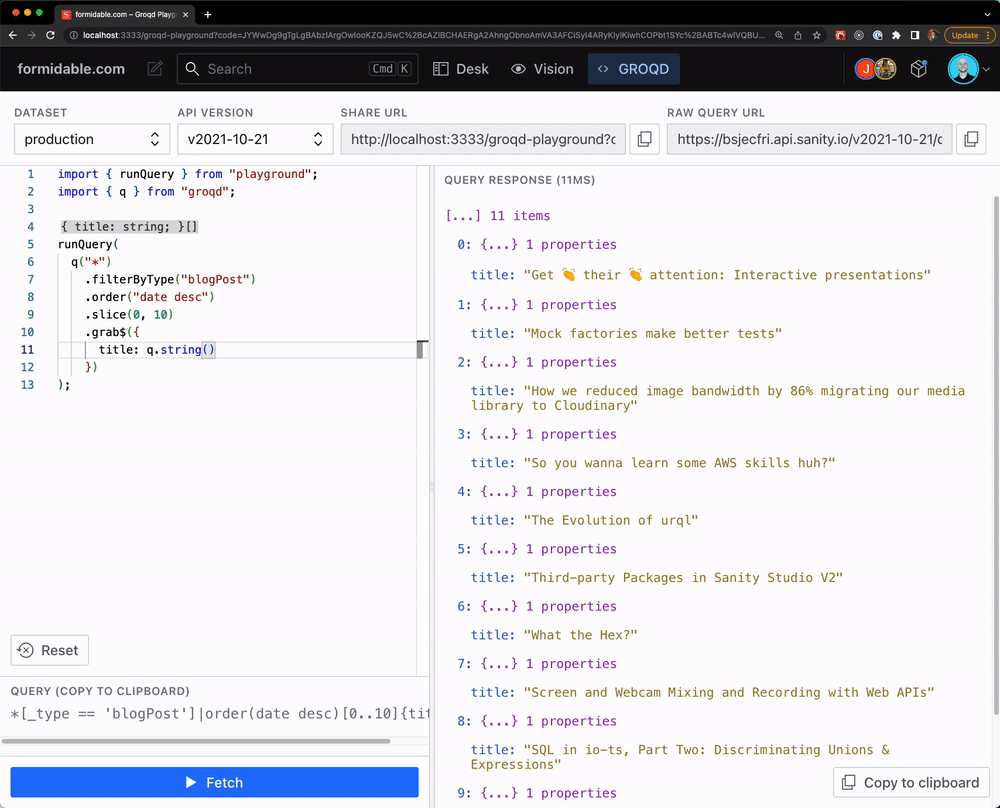Click the .filterByType("blogPost") code line

point(170,279)
